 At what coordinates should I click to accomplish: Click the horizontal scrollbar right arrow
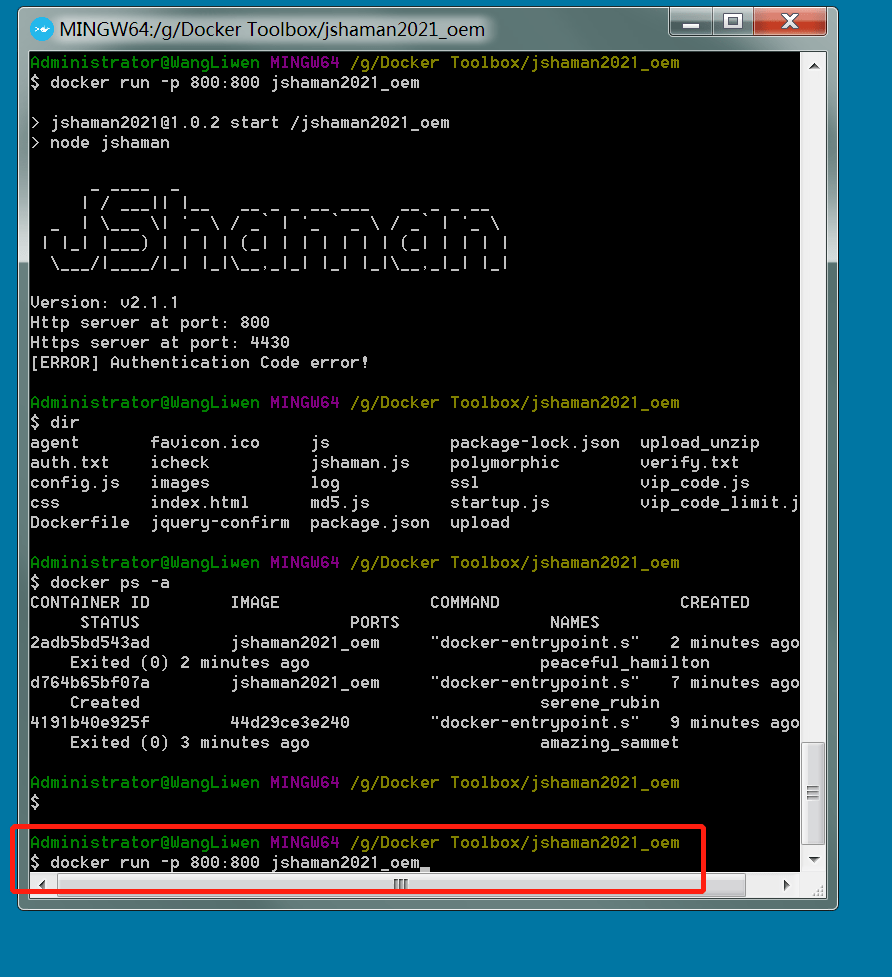pyautogui.click(x=785, y=884)
